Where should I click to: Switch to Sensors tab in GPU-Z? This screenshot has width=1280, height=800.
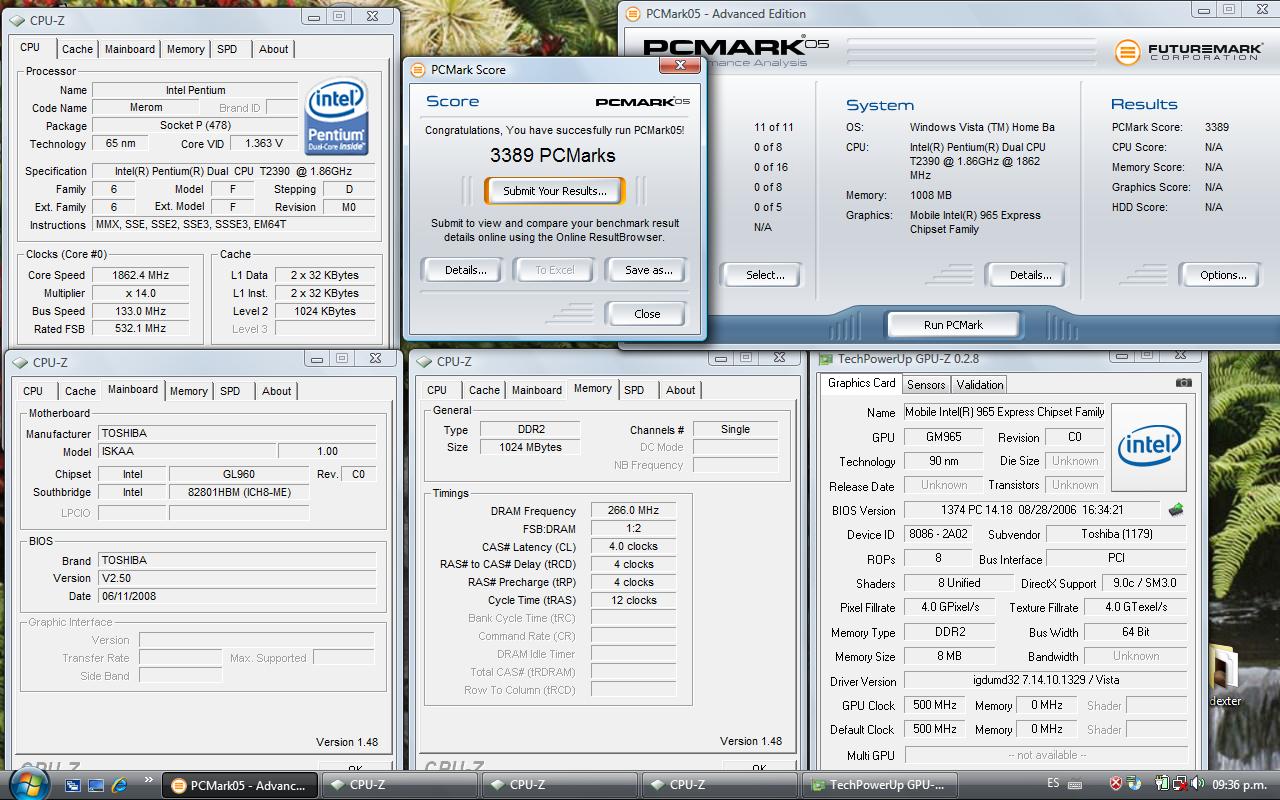(926, 385)
